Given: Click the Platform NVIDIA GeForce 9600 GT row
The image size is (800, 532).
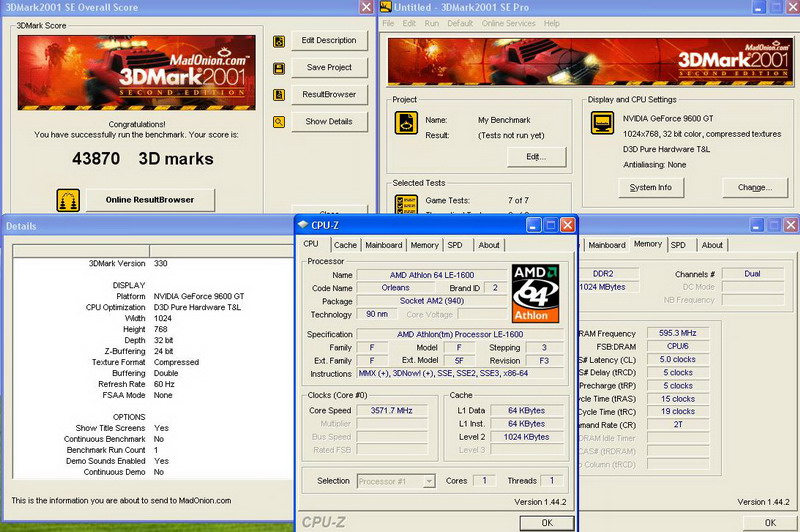Looking at the screenshot, I should click(x=153, y=296).
